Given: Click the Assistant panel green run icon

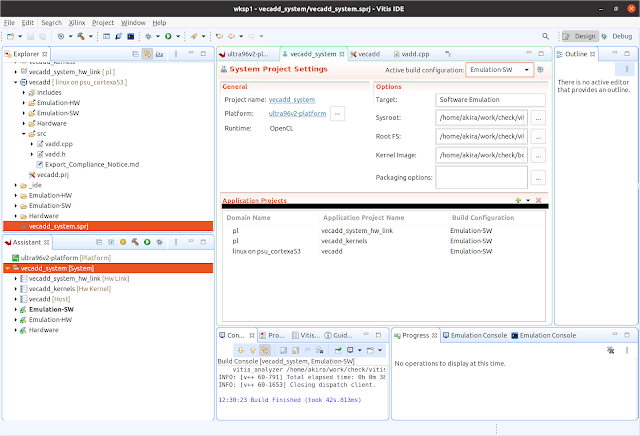Looking at the screenshot, I should (x=147, y=242).
